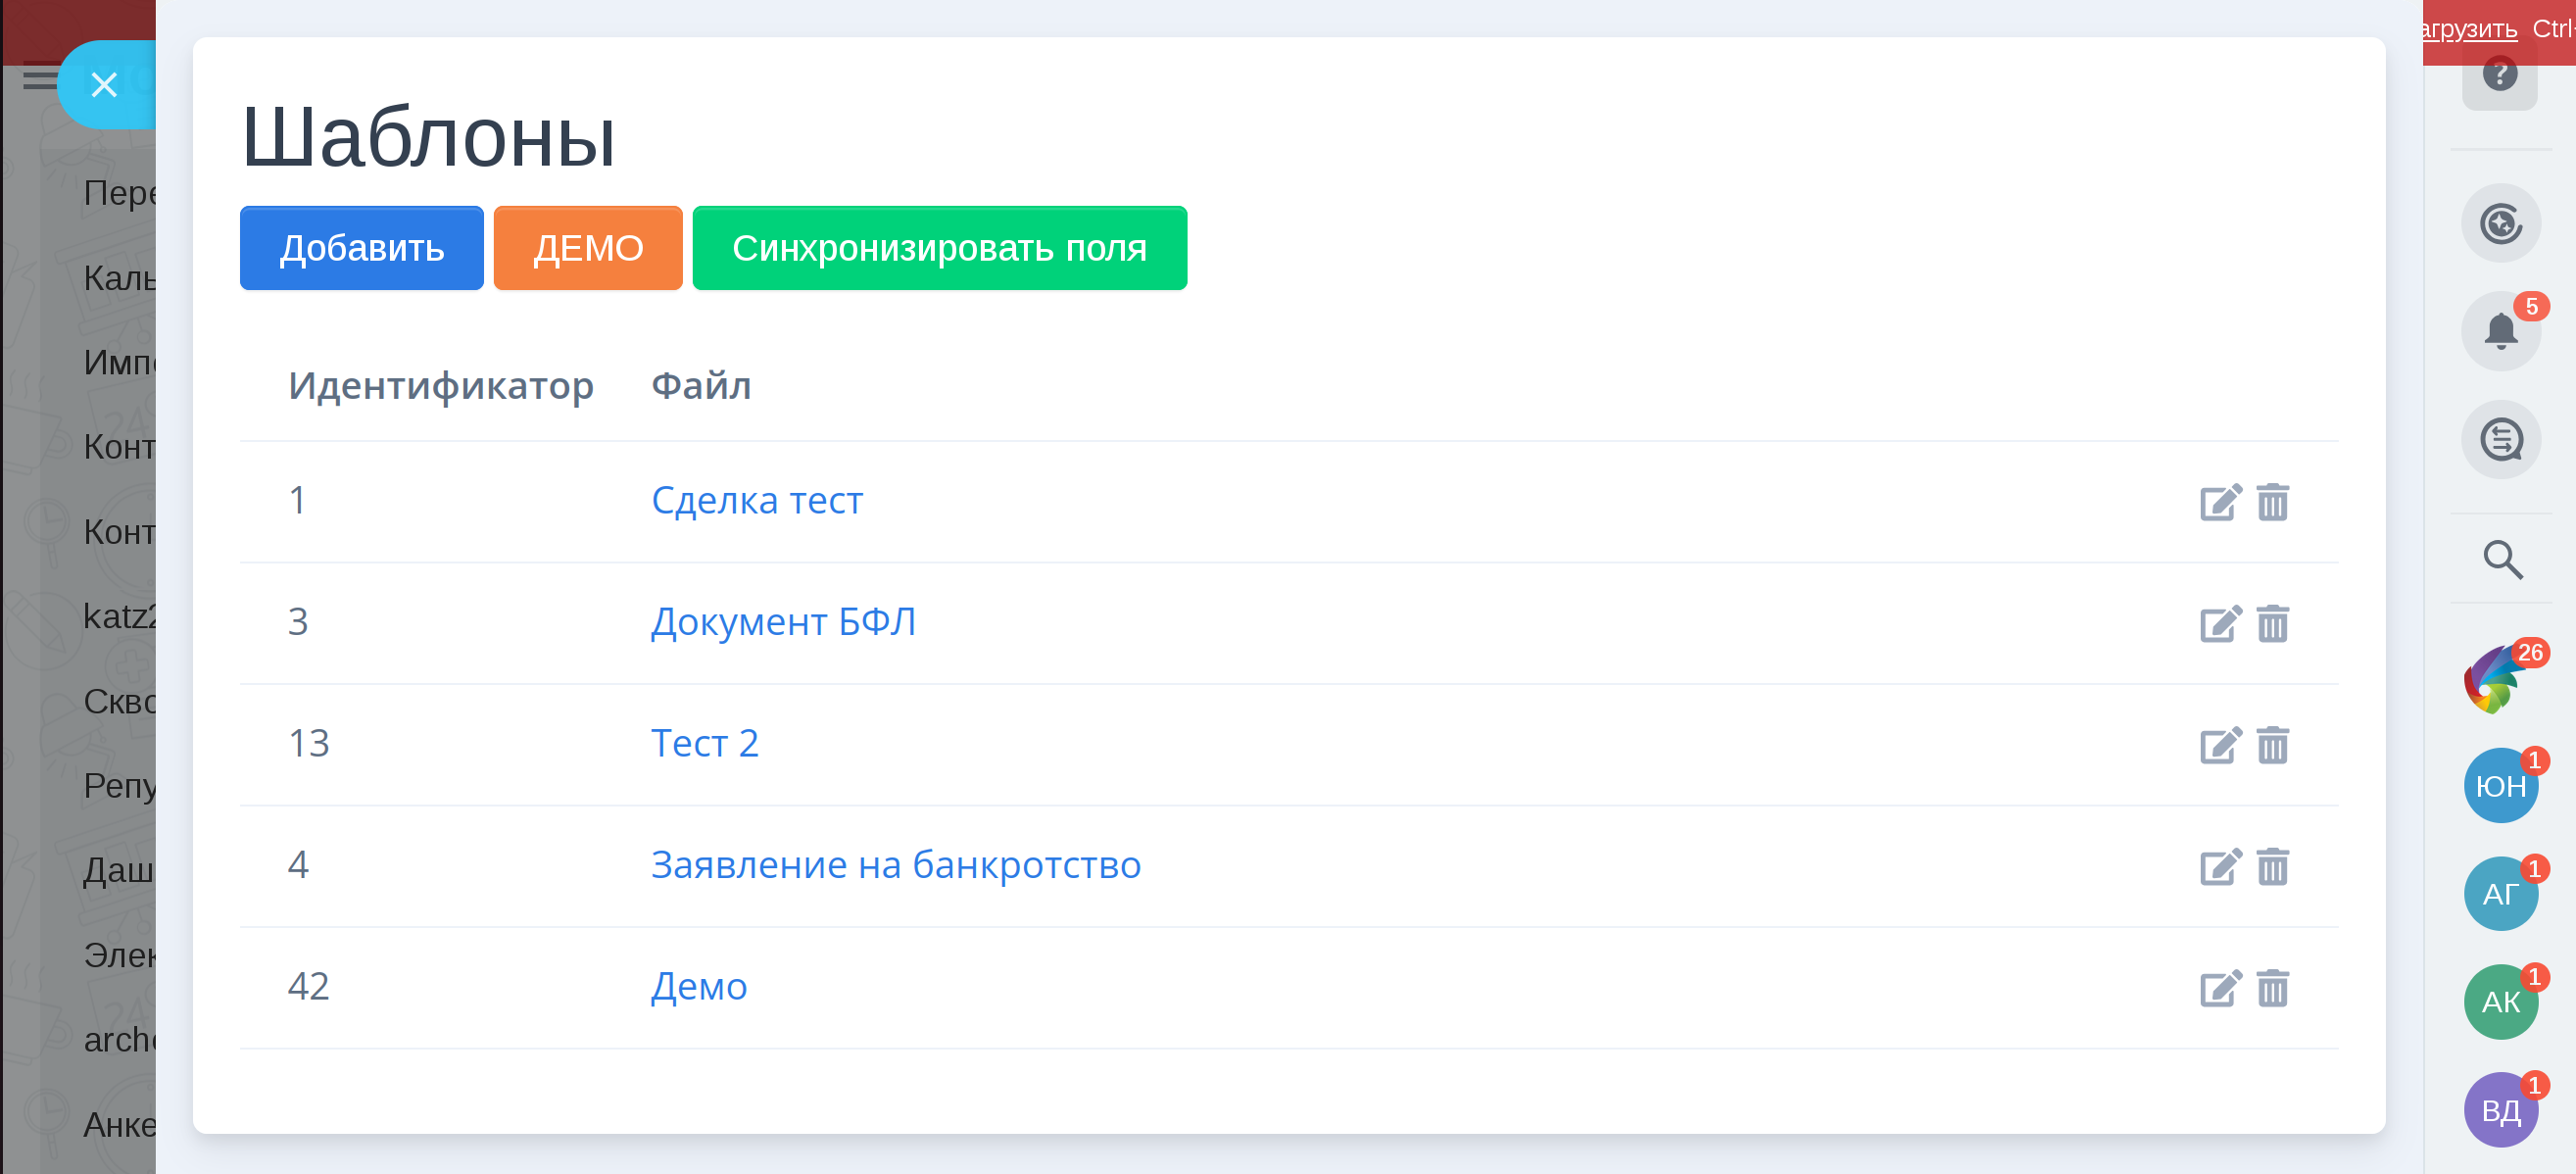
Task: Delete the "Документ БФЛ" template
Action: (2272, 624)
